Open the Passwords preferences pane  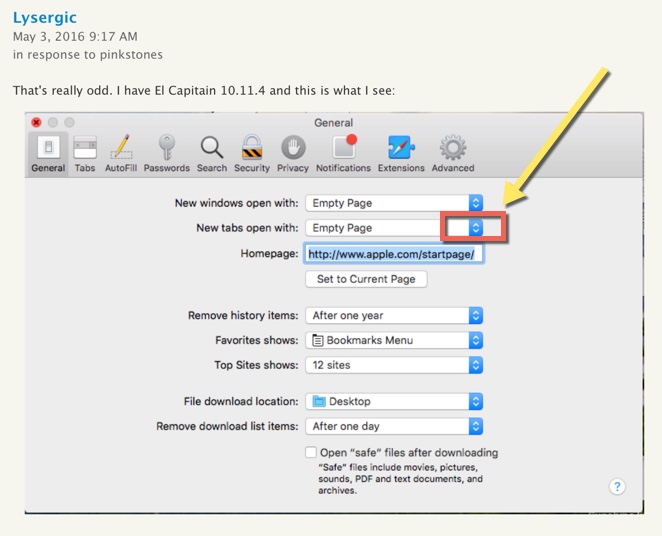(x=167, y=154)
